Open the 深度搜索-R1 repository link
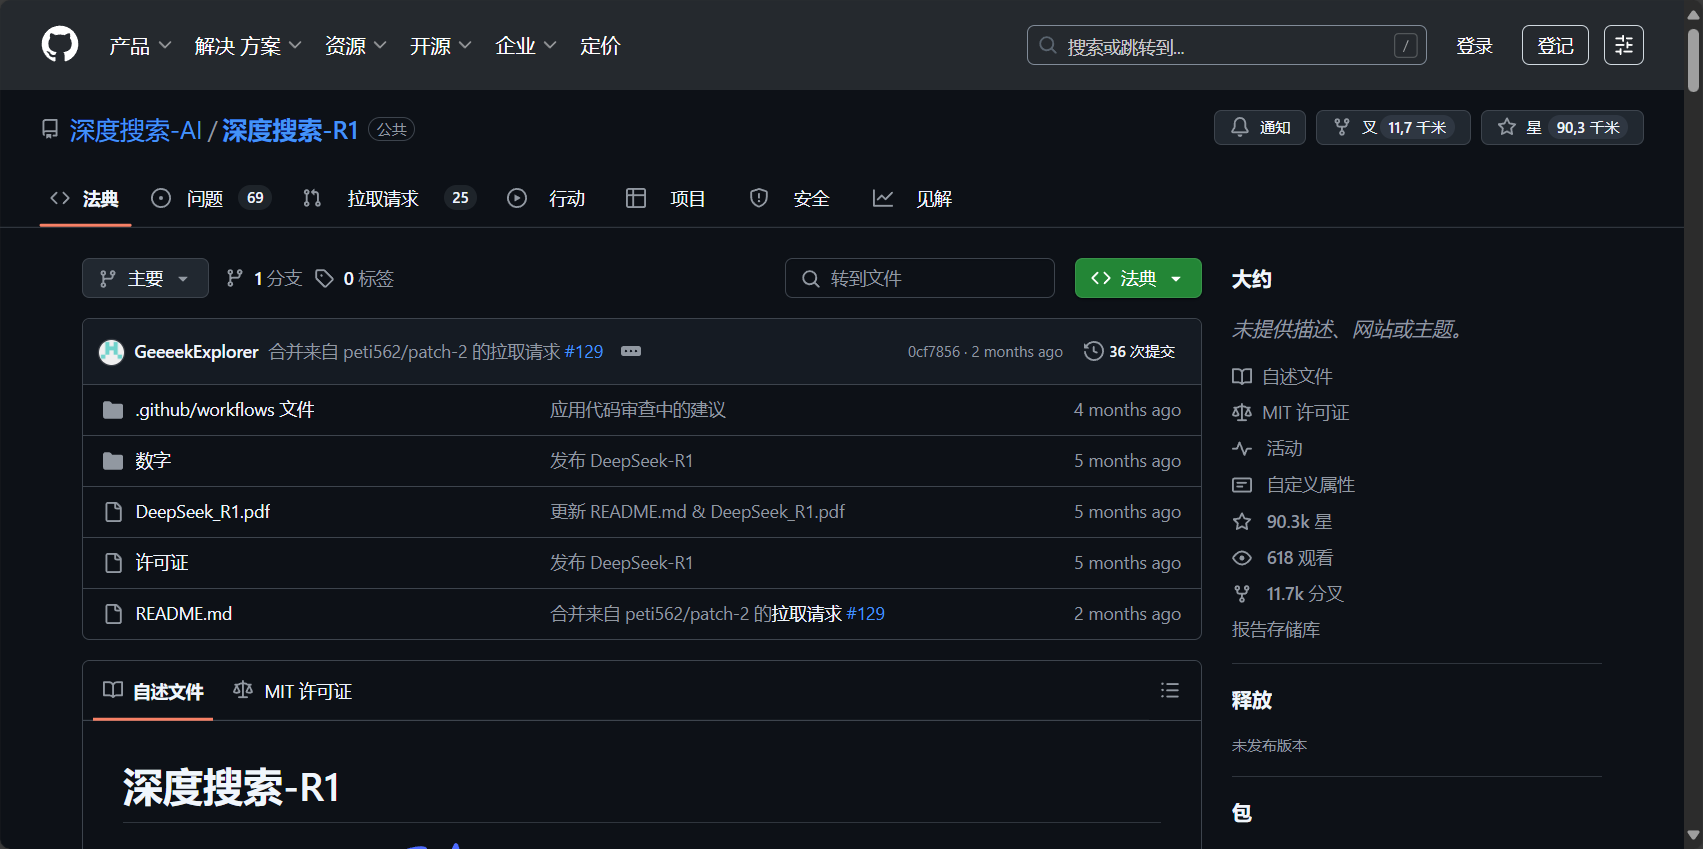 tap(290, 130)
